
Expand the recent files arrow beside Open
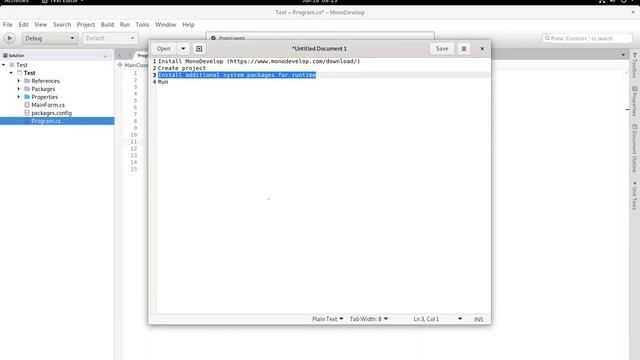(x=183, y=49)
